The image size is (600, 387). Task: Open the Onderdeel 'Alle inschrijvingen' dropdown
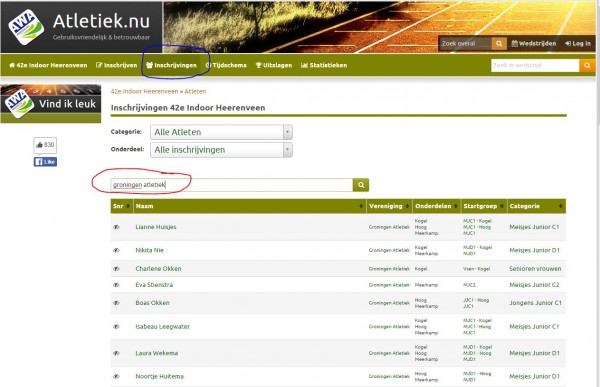coord(221,150)
